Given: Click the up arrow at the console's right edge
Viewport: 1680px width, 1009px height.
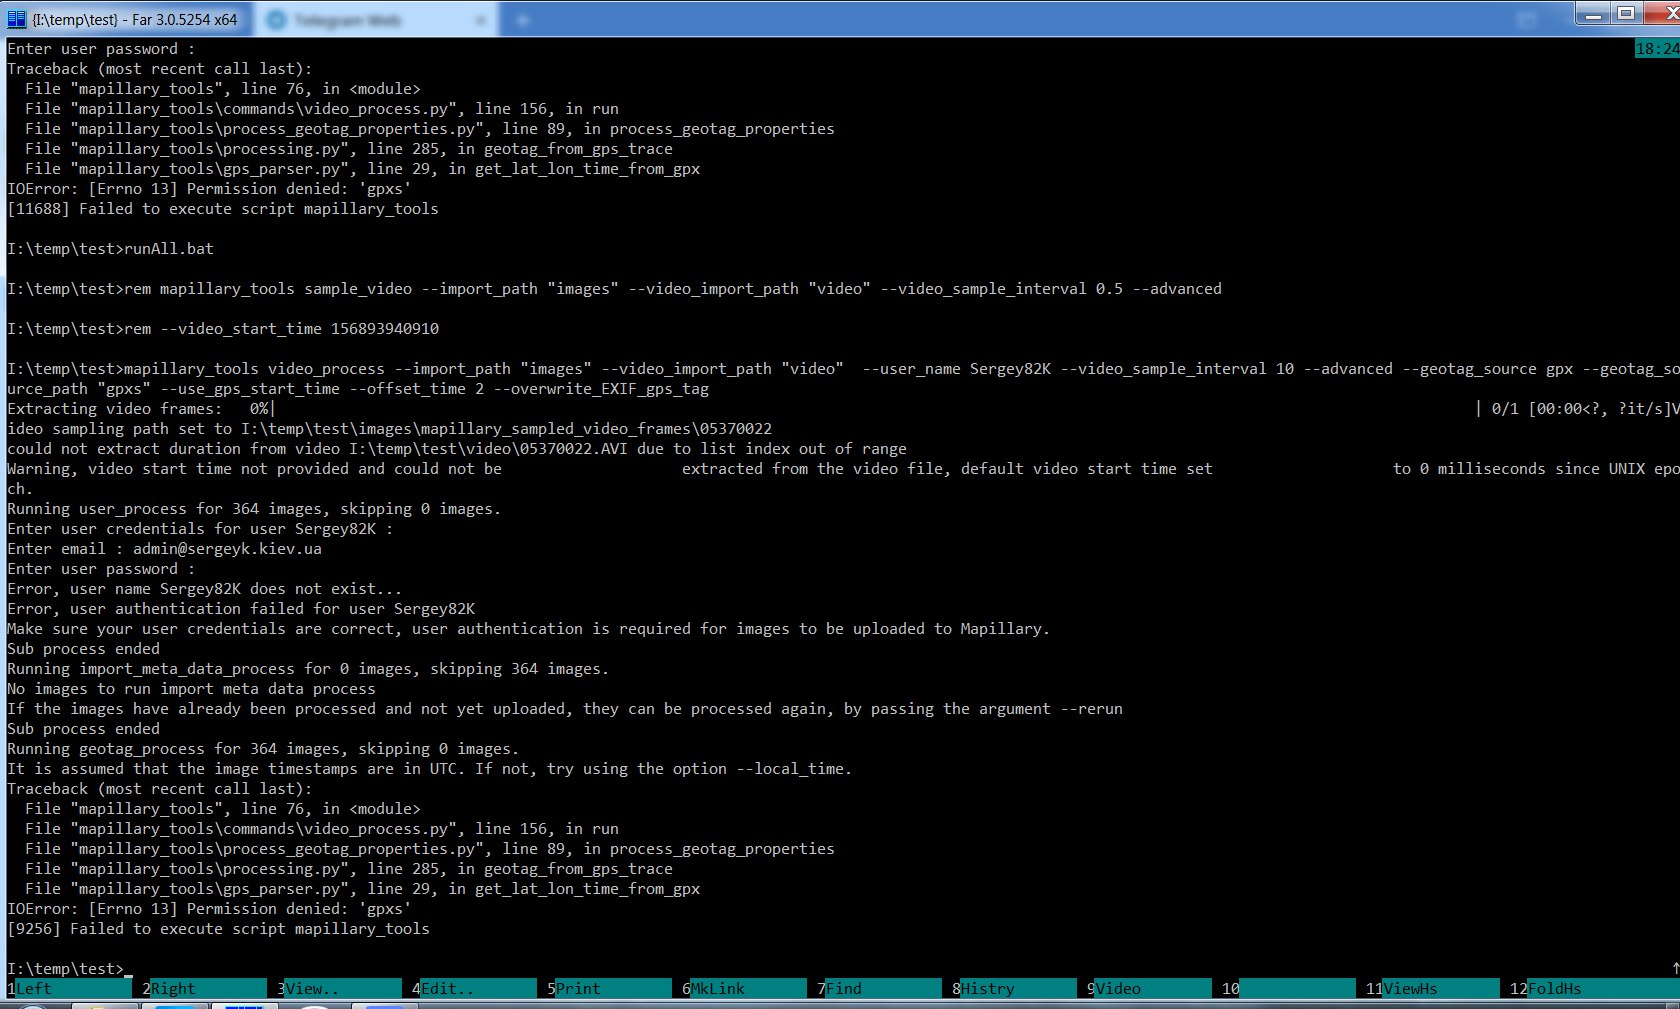Looking at the screenshot, I should coord(1675,968).
